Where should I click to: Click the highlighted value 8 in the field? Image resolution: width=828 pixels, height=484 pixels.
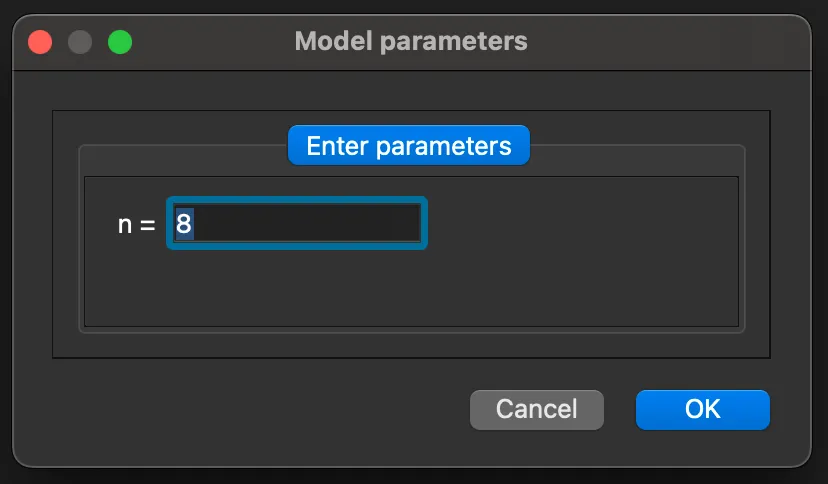pyautogui.click(x=184, y=223)
